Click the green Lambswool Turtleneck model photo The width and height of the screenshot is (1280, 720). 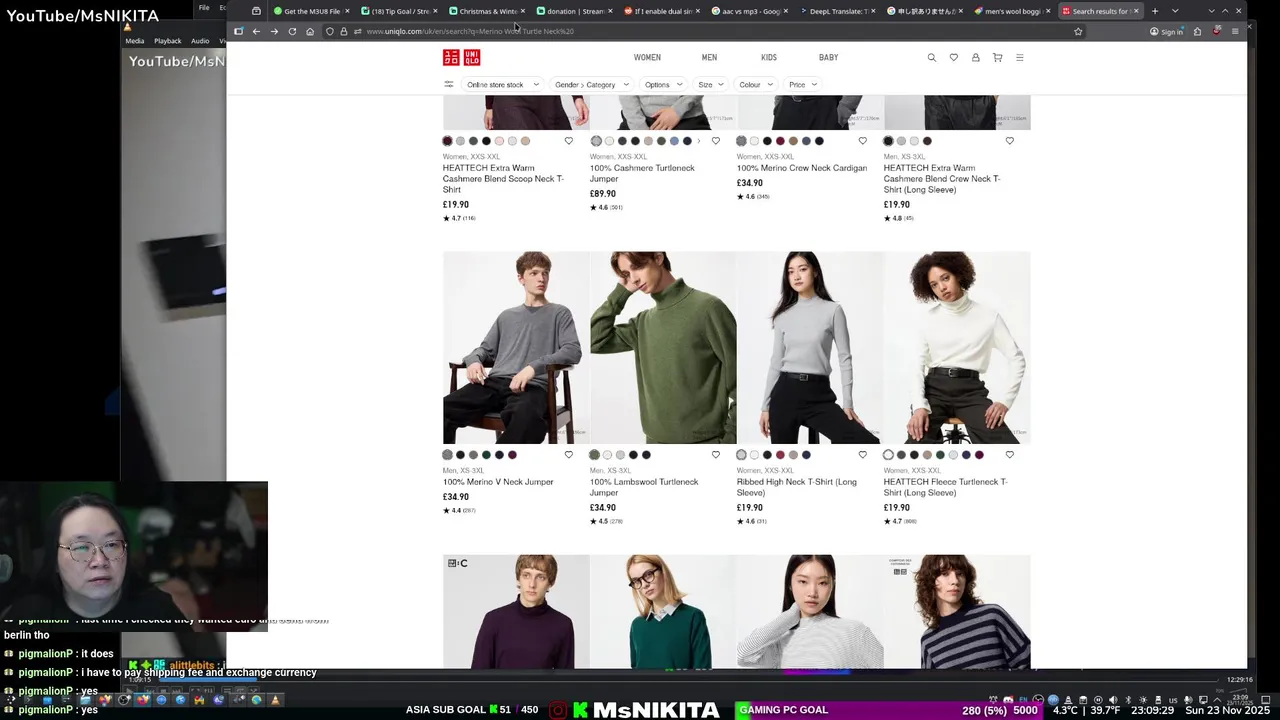coord(663,347)
